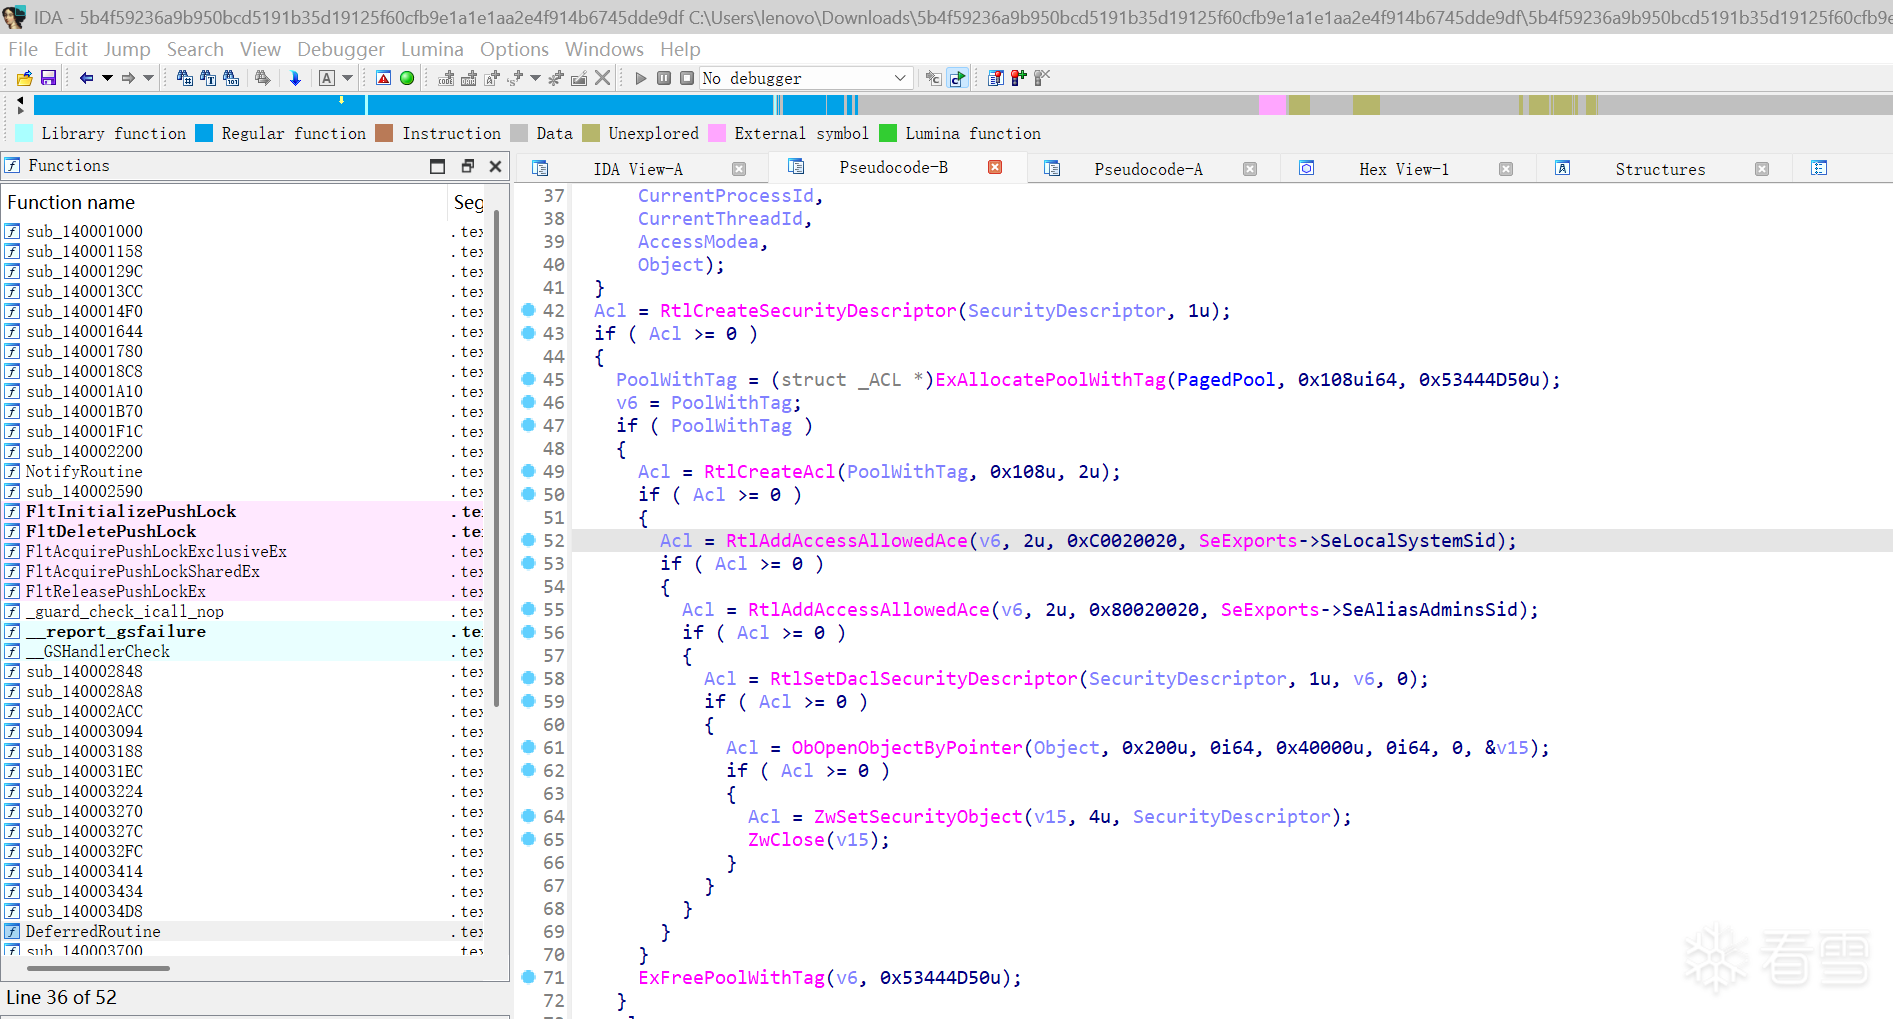Click the External symbol pink legend swatch
This screenshot has height=1019, width=1893.
pyautogui.click(x=717, y=133)
